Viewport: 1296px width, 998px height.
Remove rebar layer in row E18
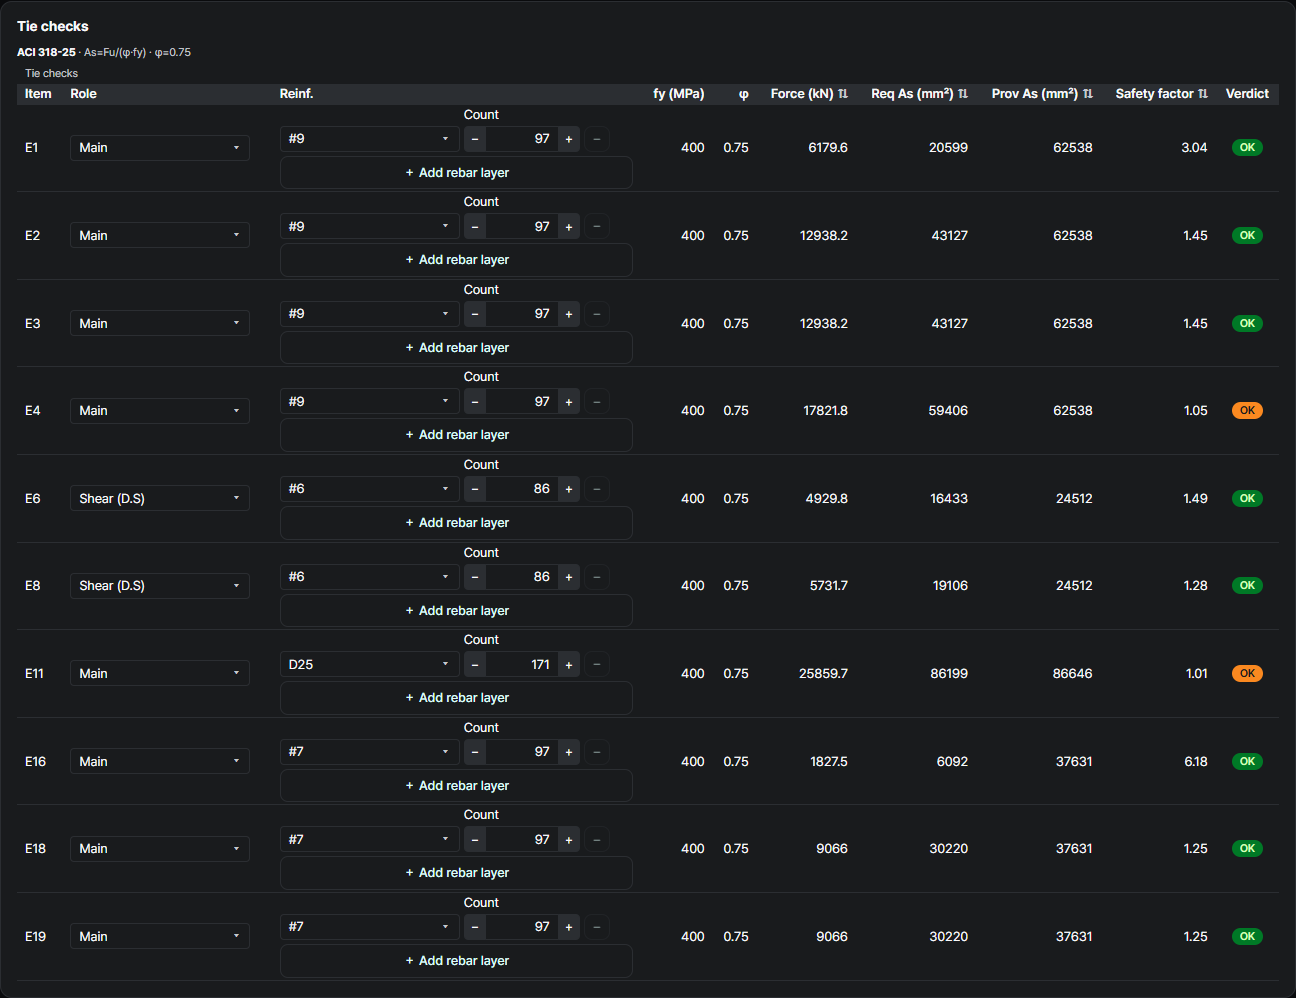pyautogui.click(x=597, y=840)
